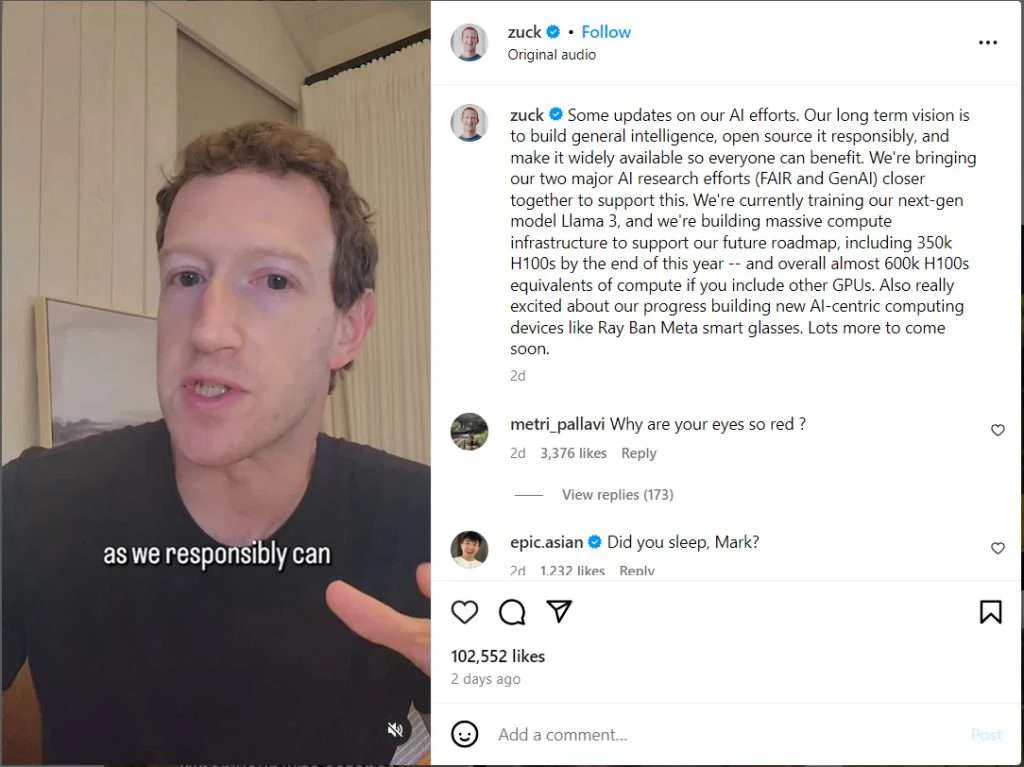This screenshot has width=1024, height=767.
Task: Share the post via paper plane icon
Action: point(559,612)
